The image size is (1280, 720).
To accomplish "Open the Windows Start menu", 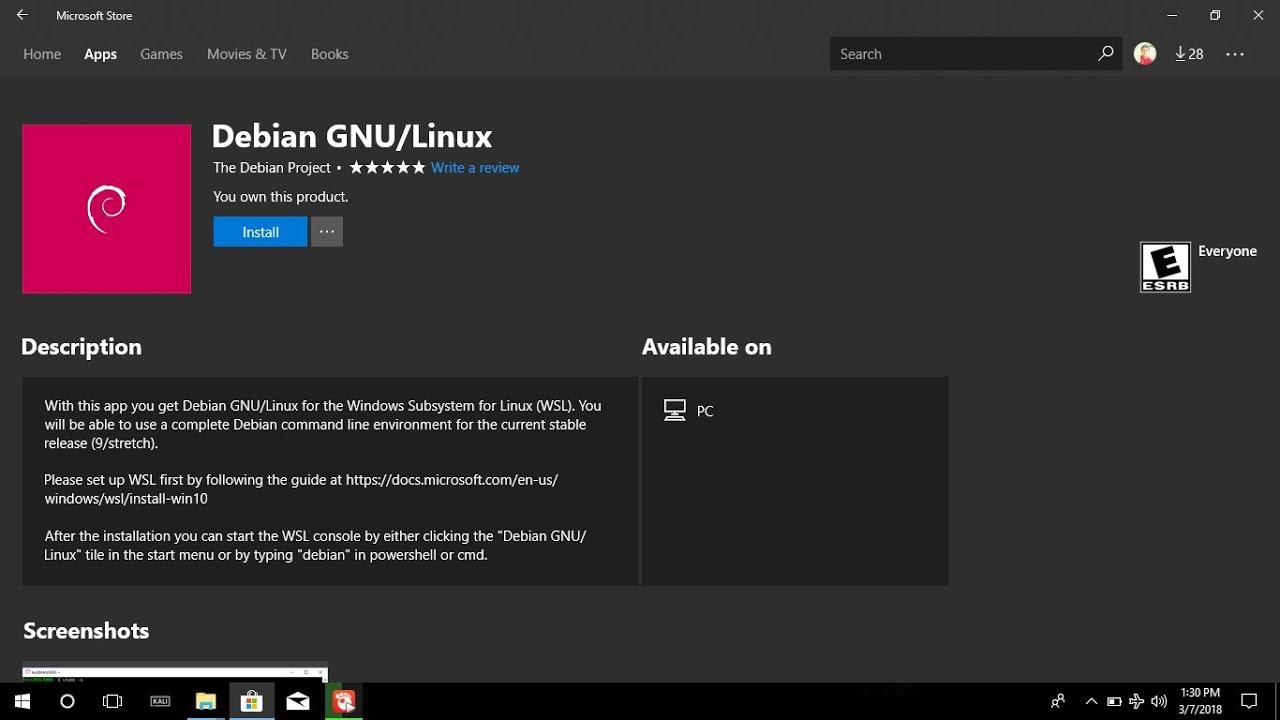I will (x=22, y=701).
